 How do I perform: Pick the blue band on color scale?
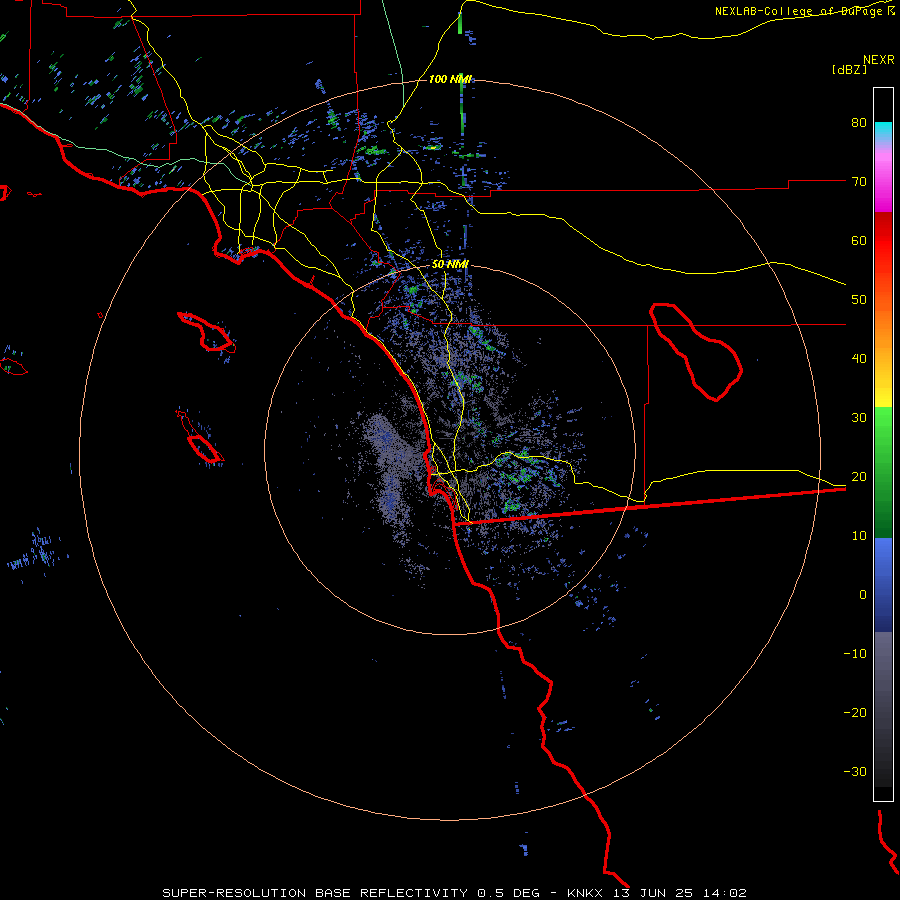(x=883, y=584)
